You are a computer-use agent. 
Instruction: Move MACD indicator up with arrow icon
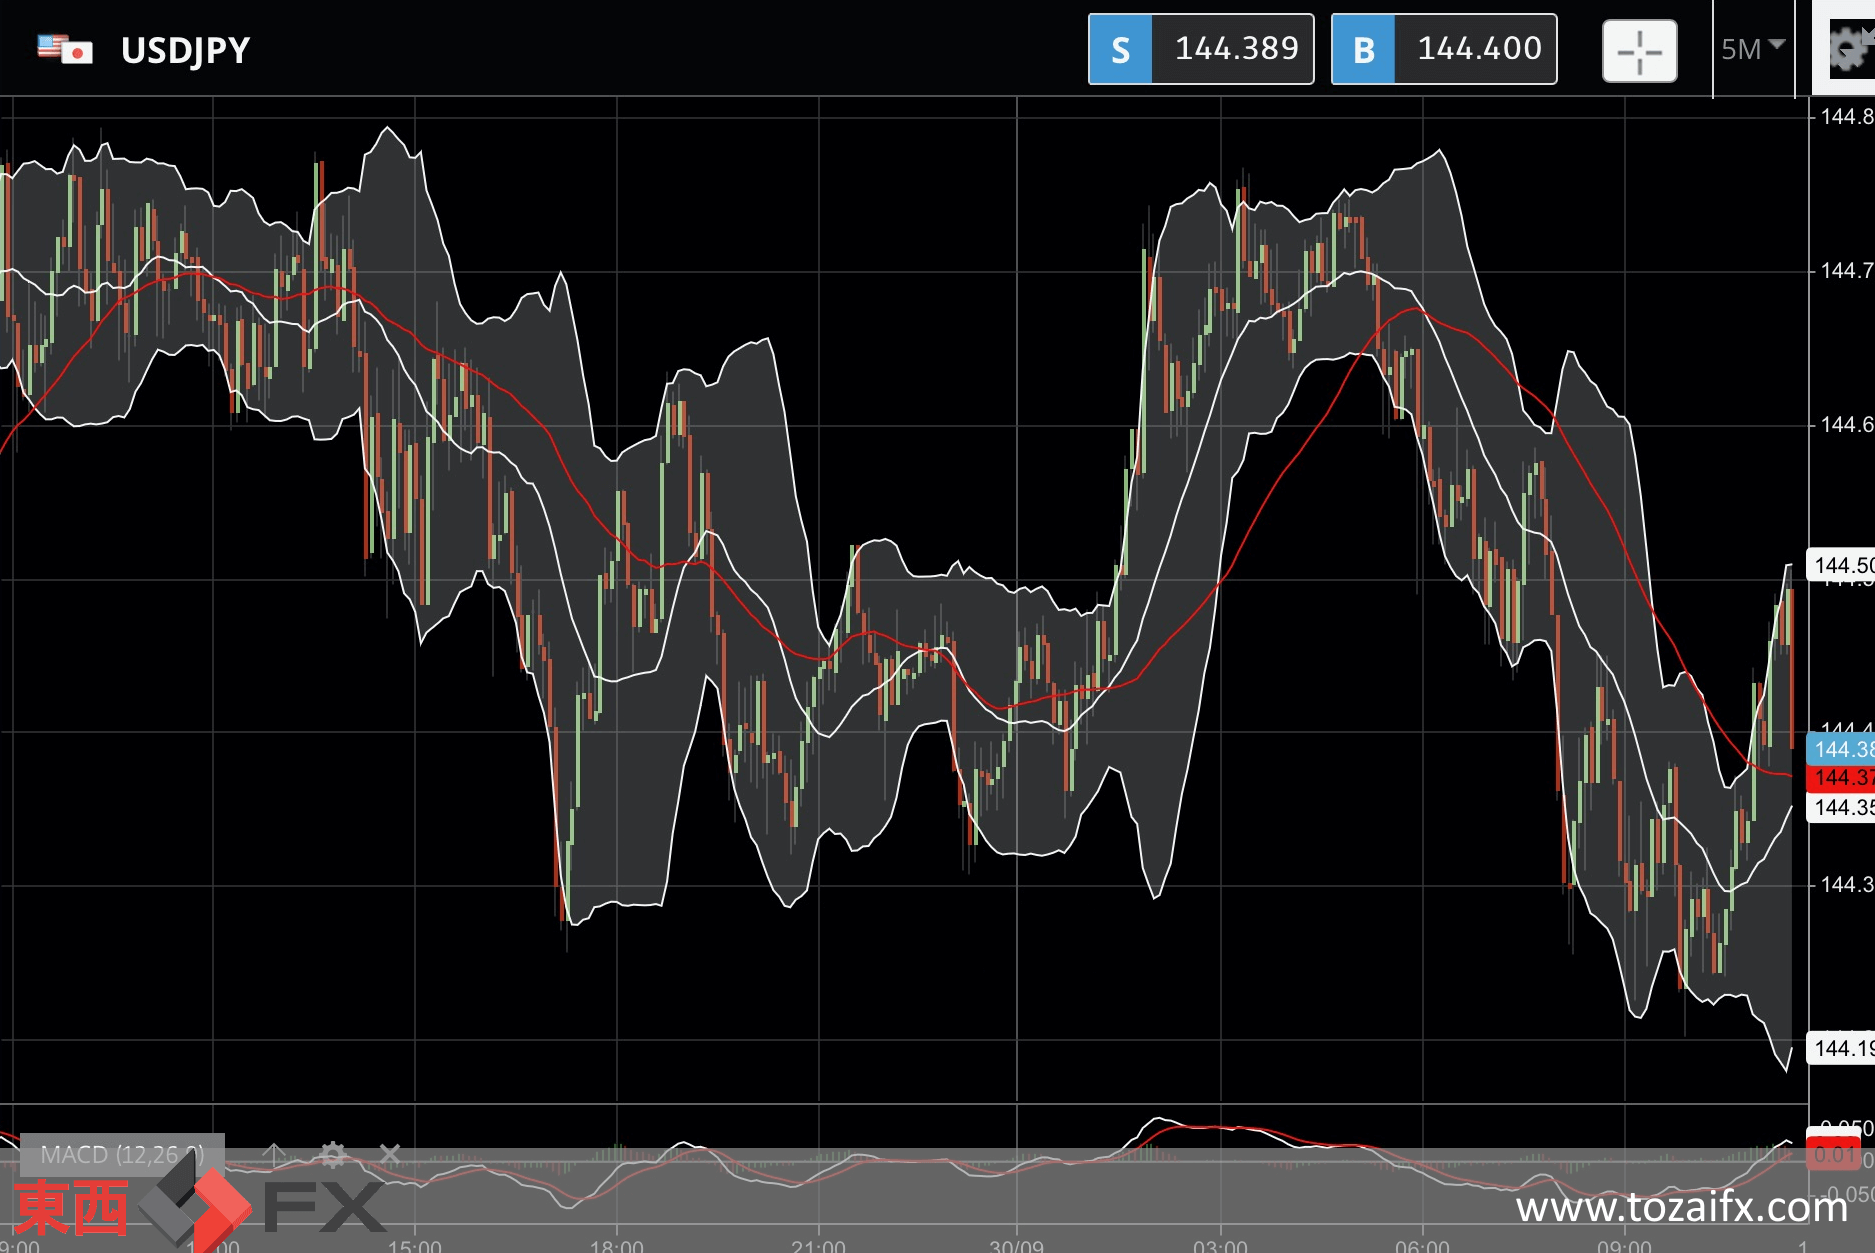click(x=273, y=1155)
